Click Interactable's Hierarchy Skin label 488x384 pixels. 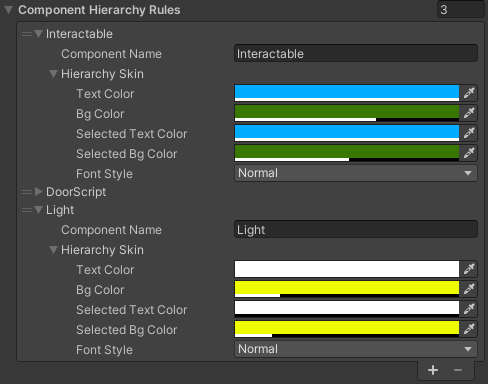[x=102, y=74]
